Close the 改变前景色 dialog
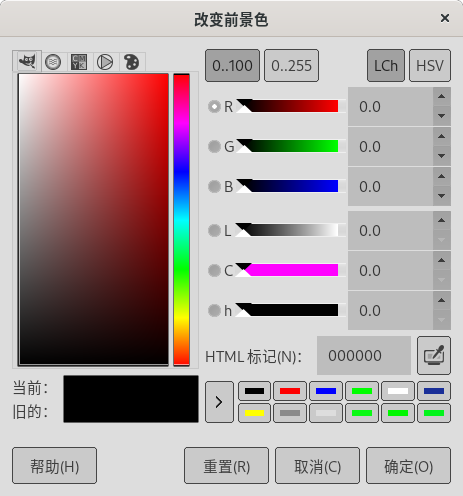Viewport: 463px width, 496px height. click(x=445, y=18)
